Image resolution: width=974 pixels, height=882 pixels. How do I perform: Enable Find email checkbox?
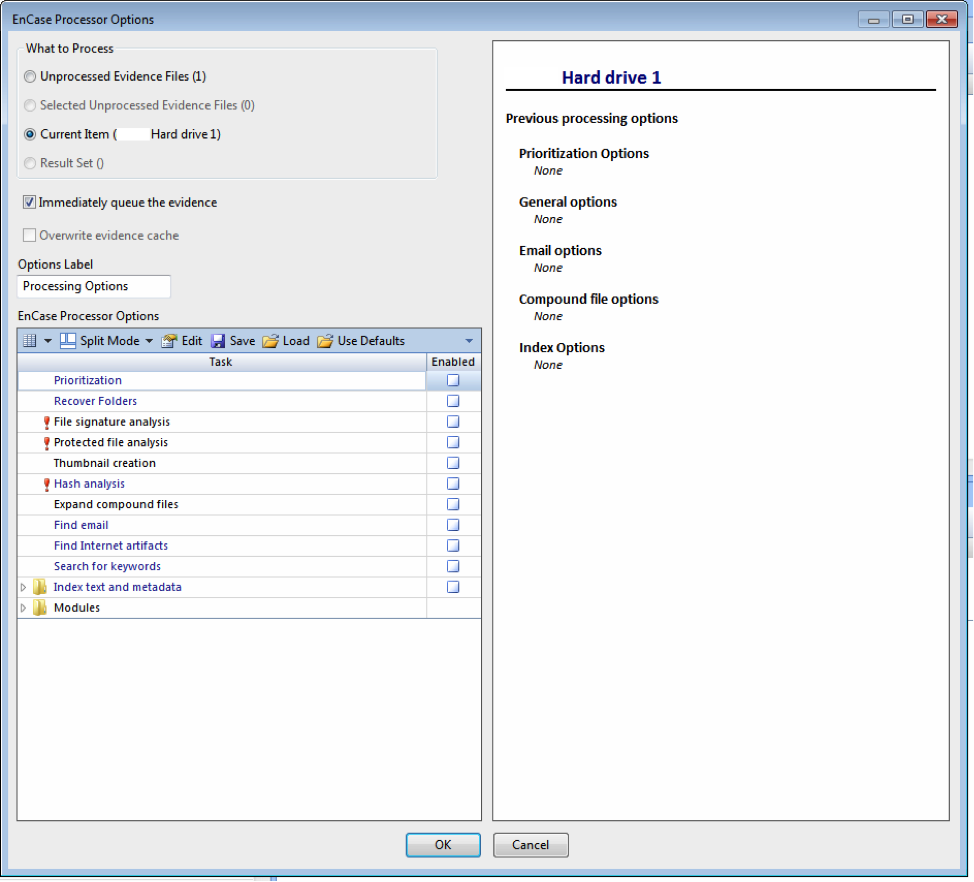[x=453, y=525]
